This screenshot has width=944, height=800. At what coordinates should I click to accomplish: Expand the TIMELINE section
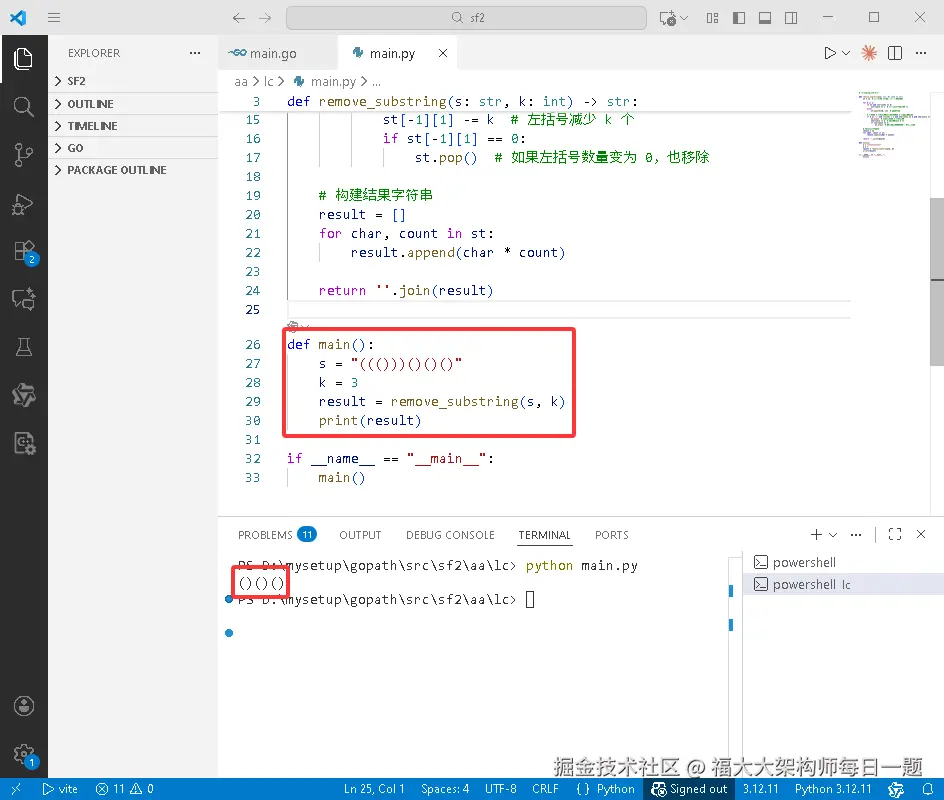point(133,126)
